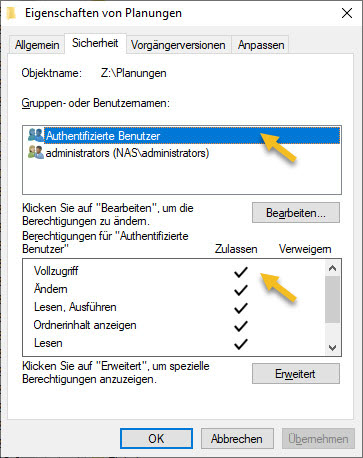Viewport: 363px width, 458px height.
Task: Click the permissions list scroll-up arrow
Action: click(332, 268)
